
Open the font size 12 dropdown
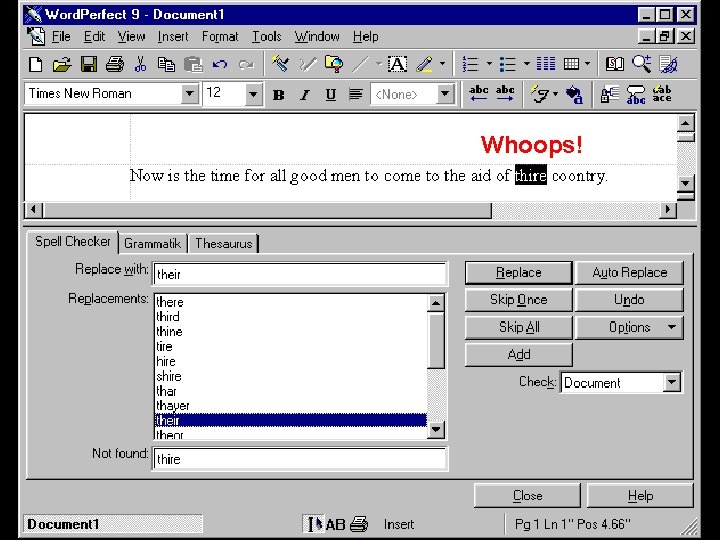click(253, 95)
